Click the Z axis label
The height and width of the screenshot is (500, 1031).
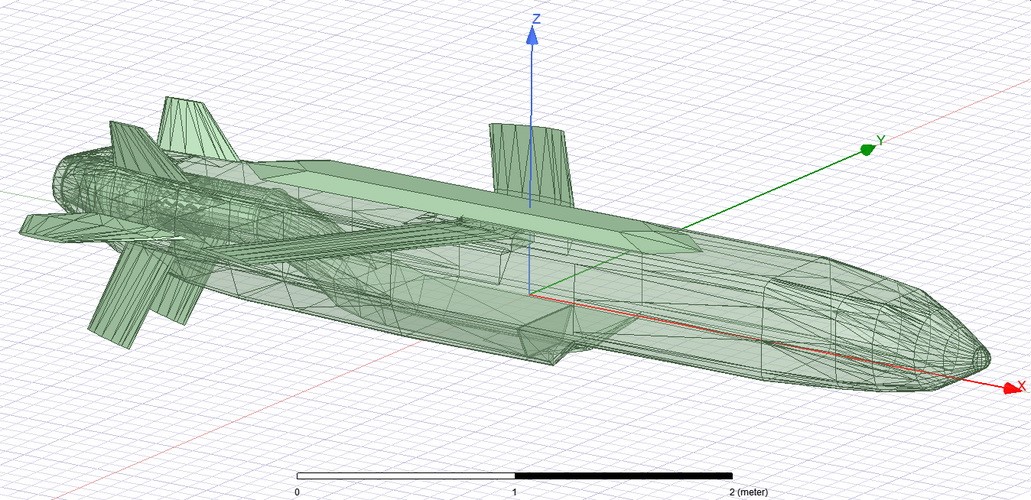536,19
